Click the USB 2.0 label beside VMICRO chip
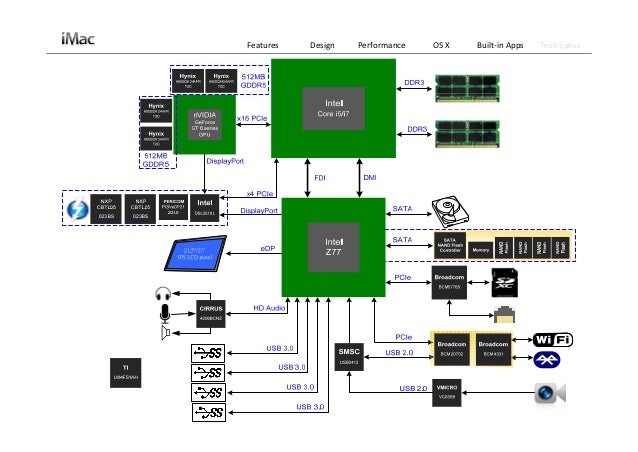Image resolution: width=638 pixels, height=452 pixels. [413, 388]
